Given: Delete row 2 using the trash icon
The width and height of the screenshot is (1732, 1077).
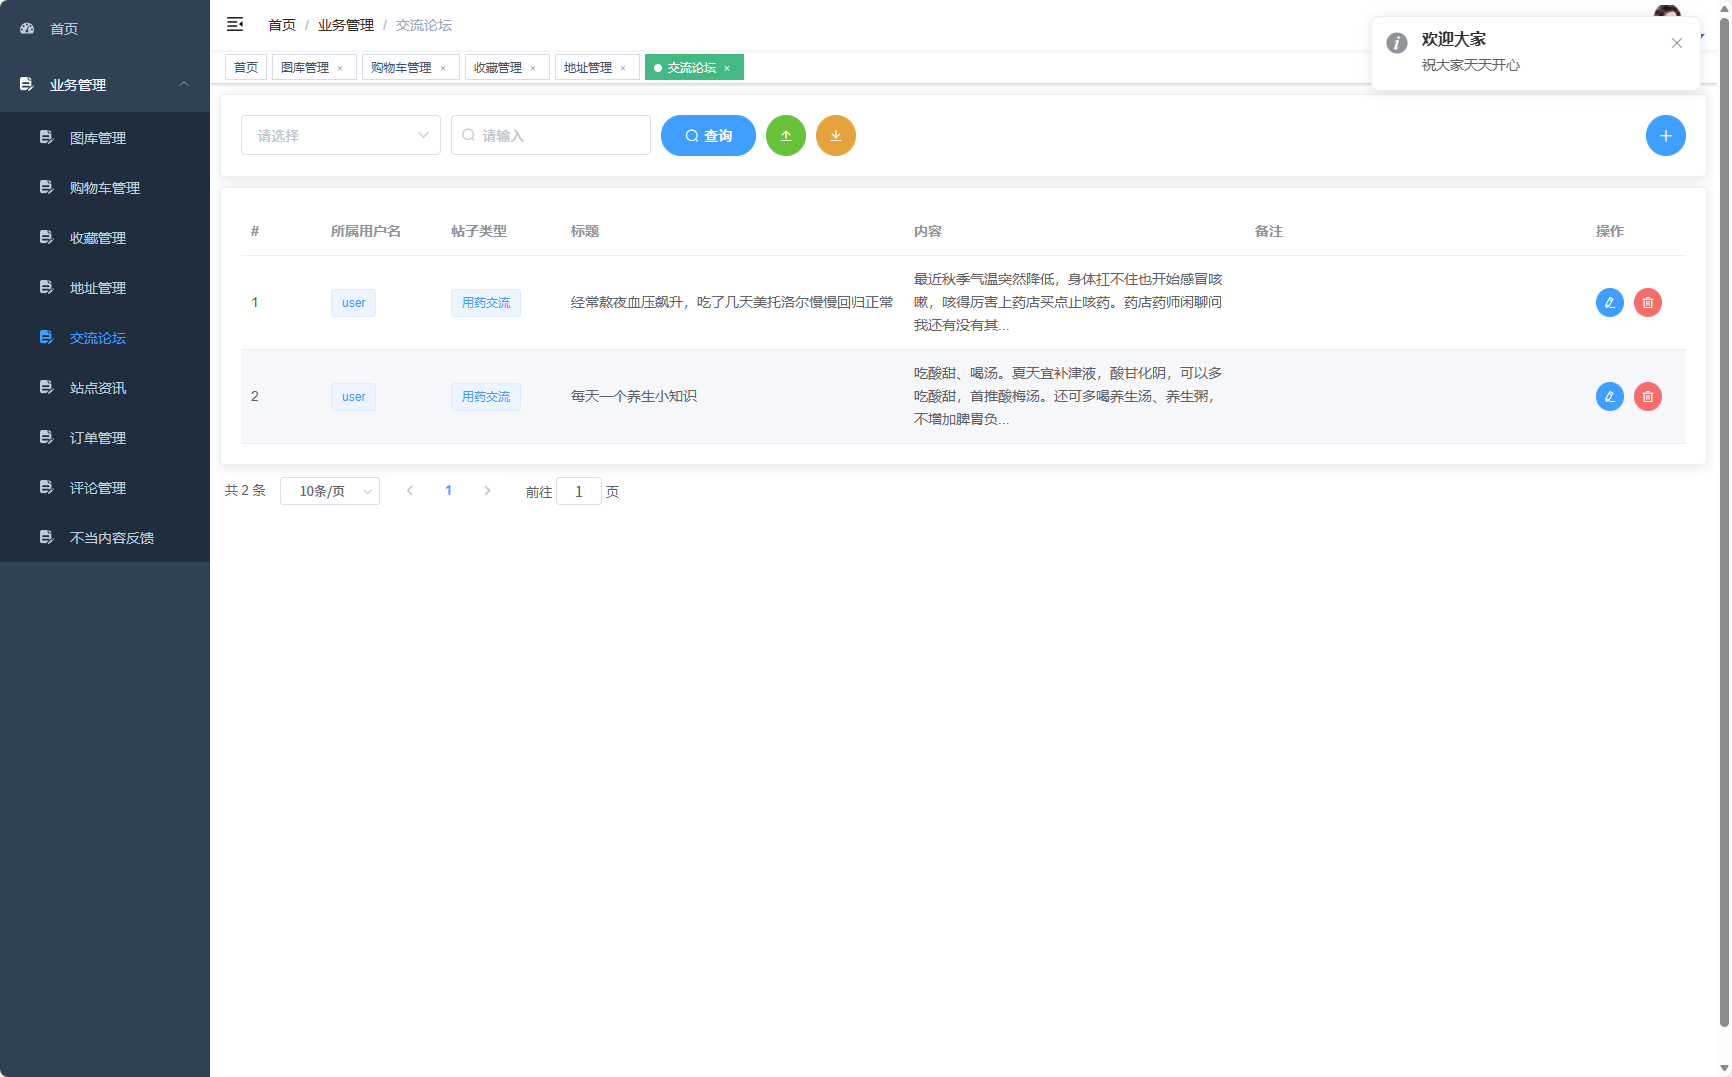Looking at the screenshot, I should (1648, 396).
